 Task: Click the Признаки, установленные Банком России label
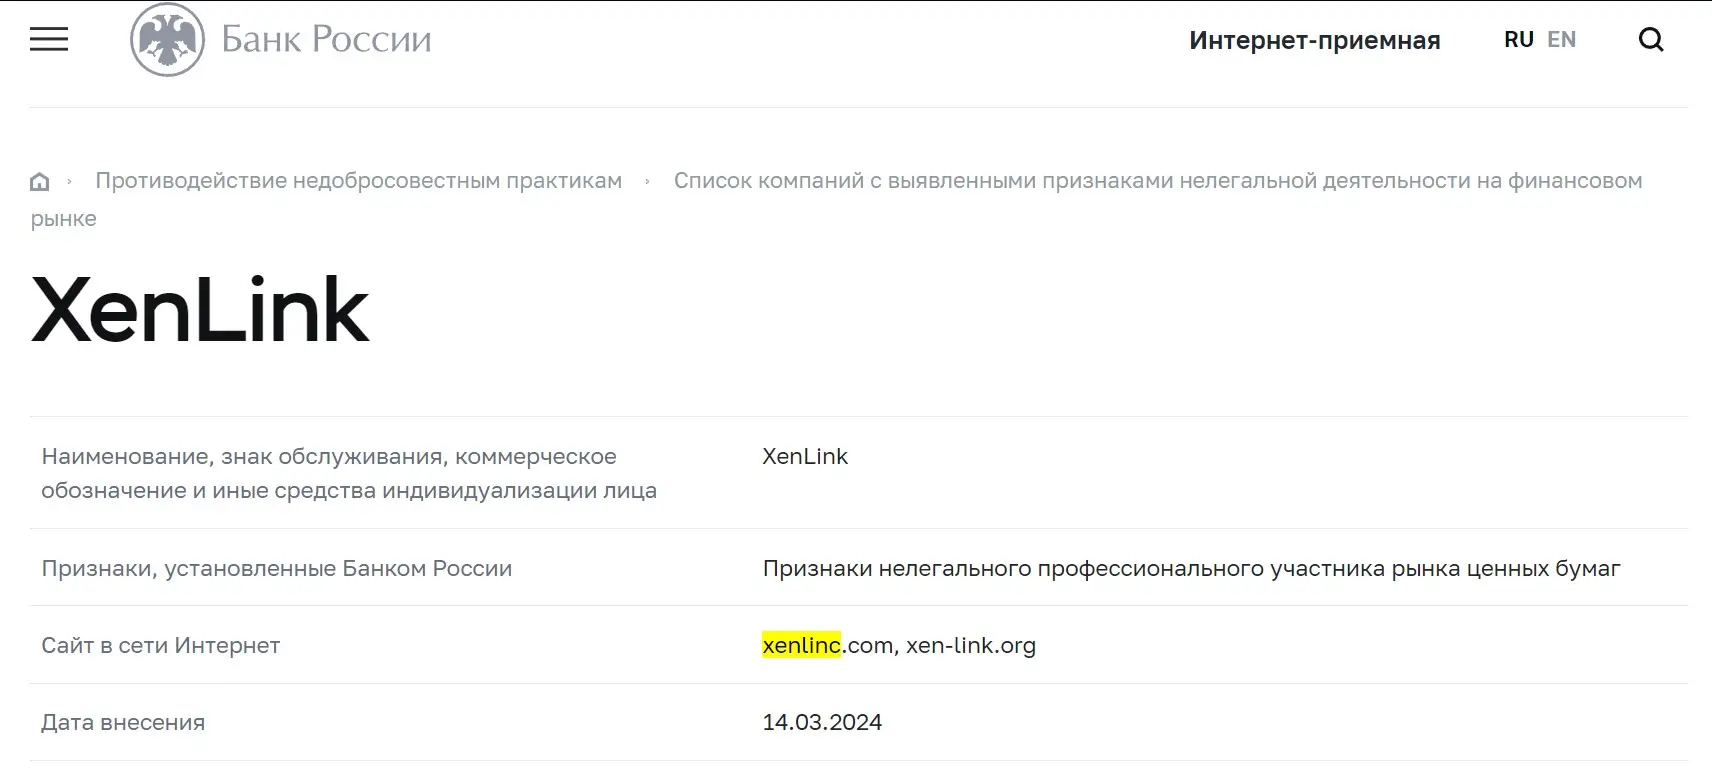tap(277, 568)
